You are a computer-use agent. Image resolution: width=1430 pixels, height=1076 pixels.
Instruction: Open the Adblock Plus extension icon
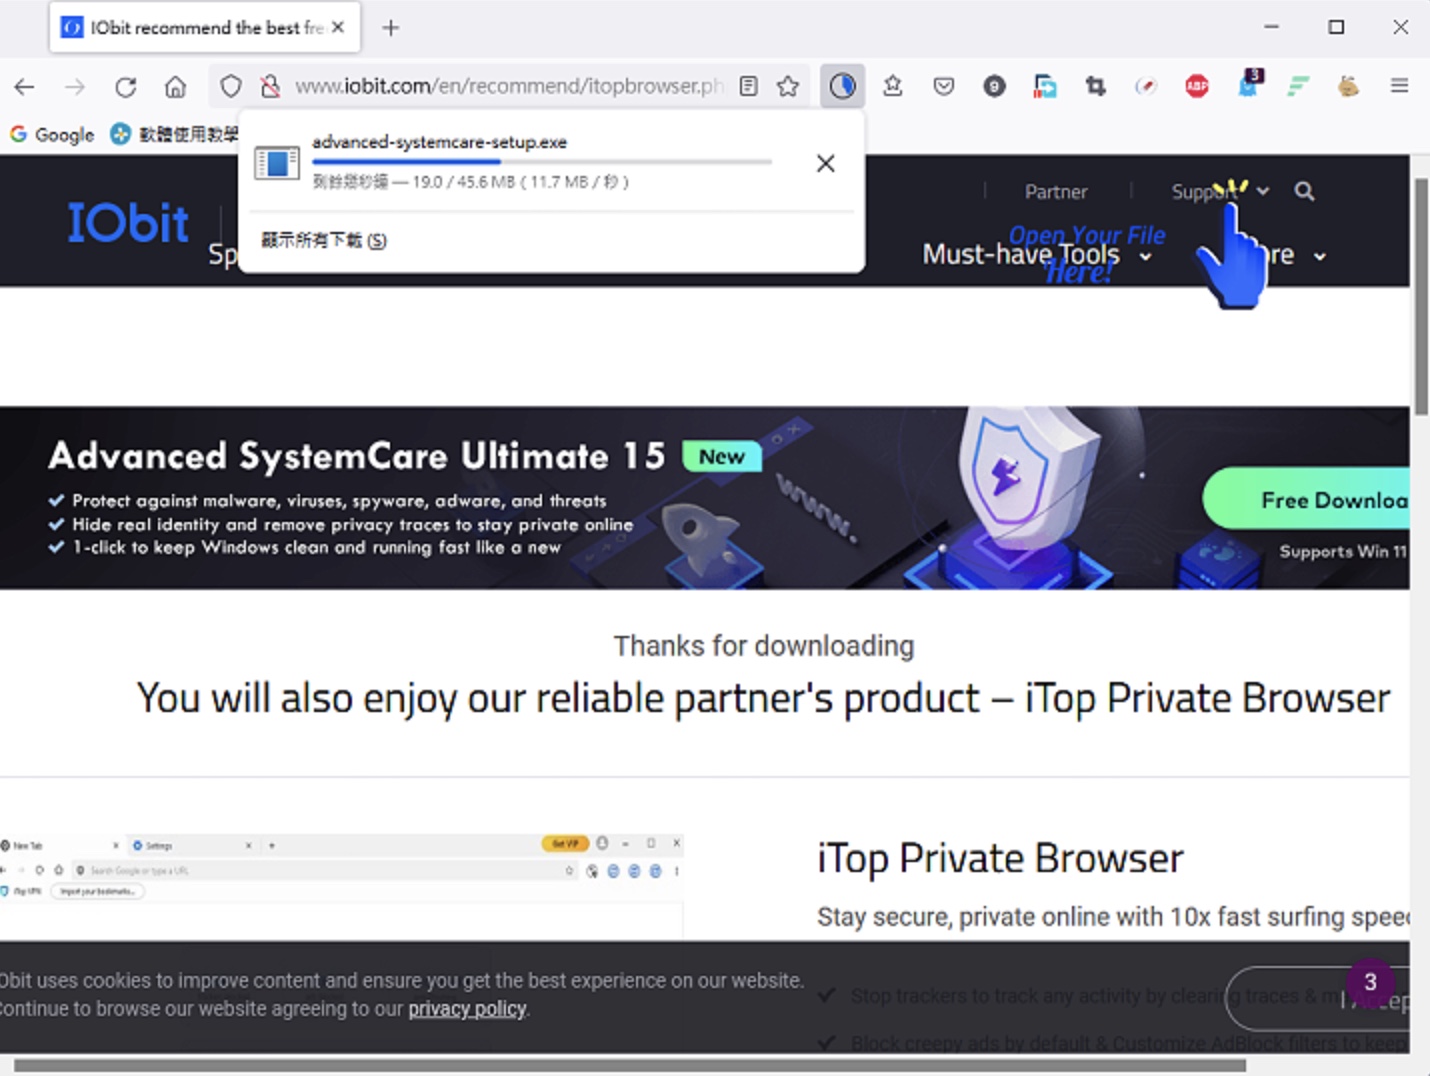pyautogui.click(x=1197, y=87)
